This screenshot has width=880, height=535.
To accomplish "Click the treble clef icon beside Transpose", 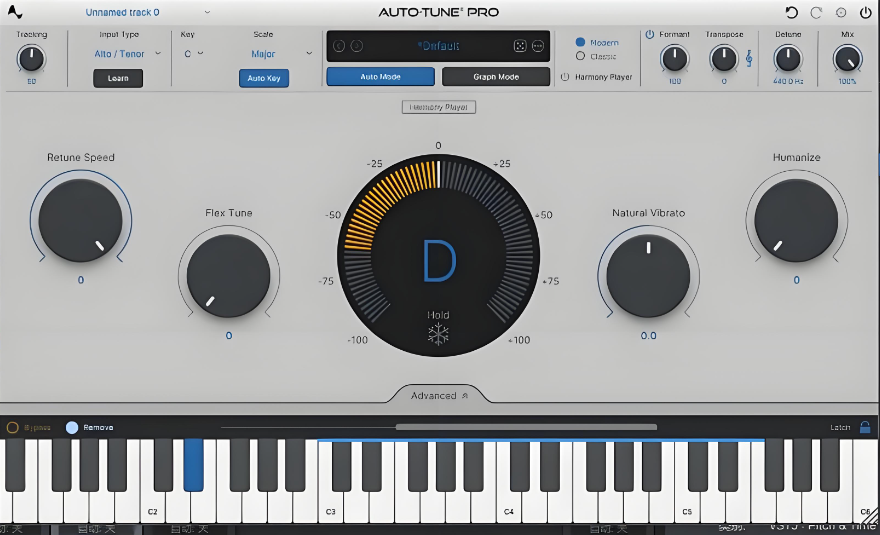I will (x=749, y=58).
